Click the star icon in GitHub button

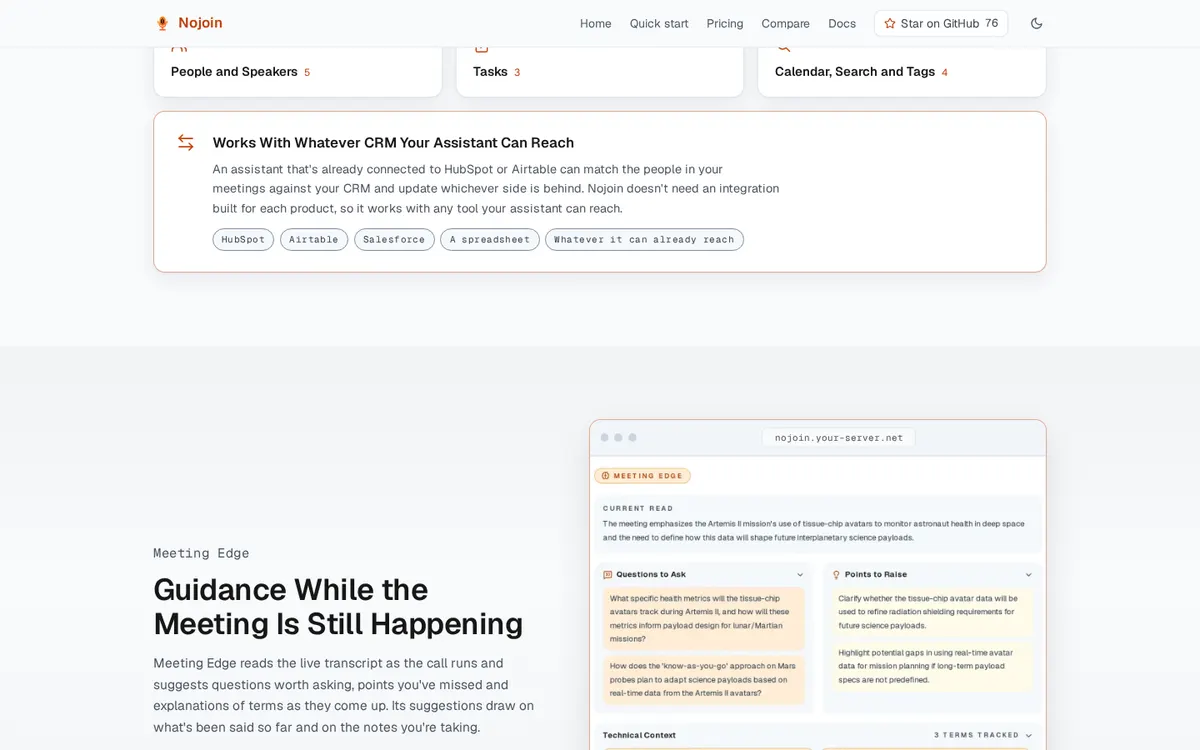coord(890,23)
